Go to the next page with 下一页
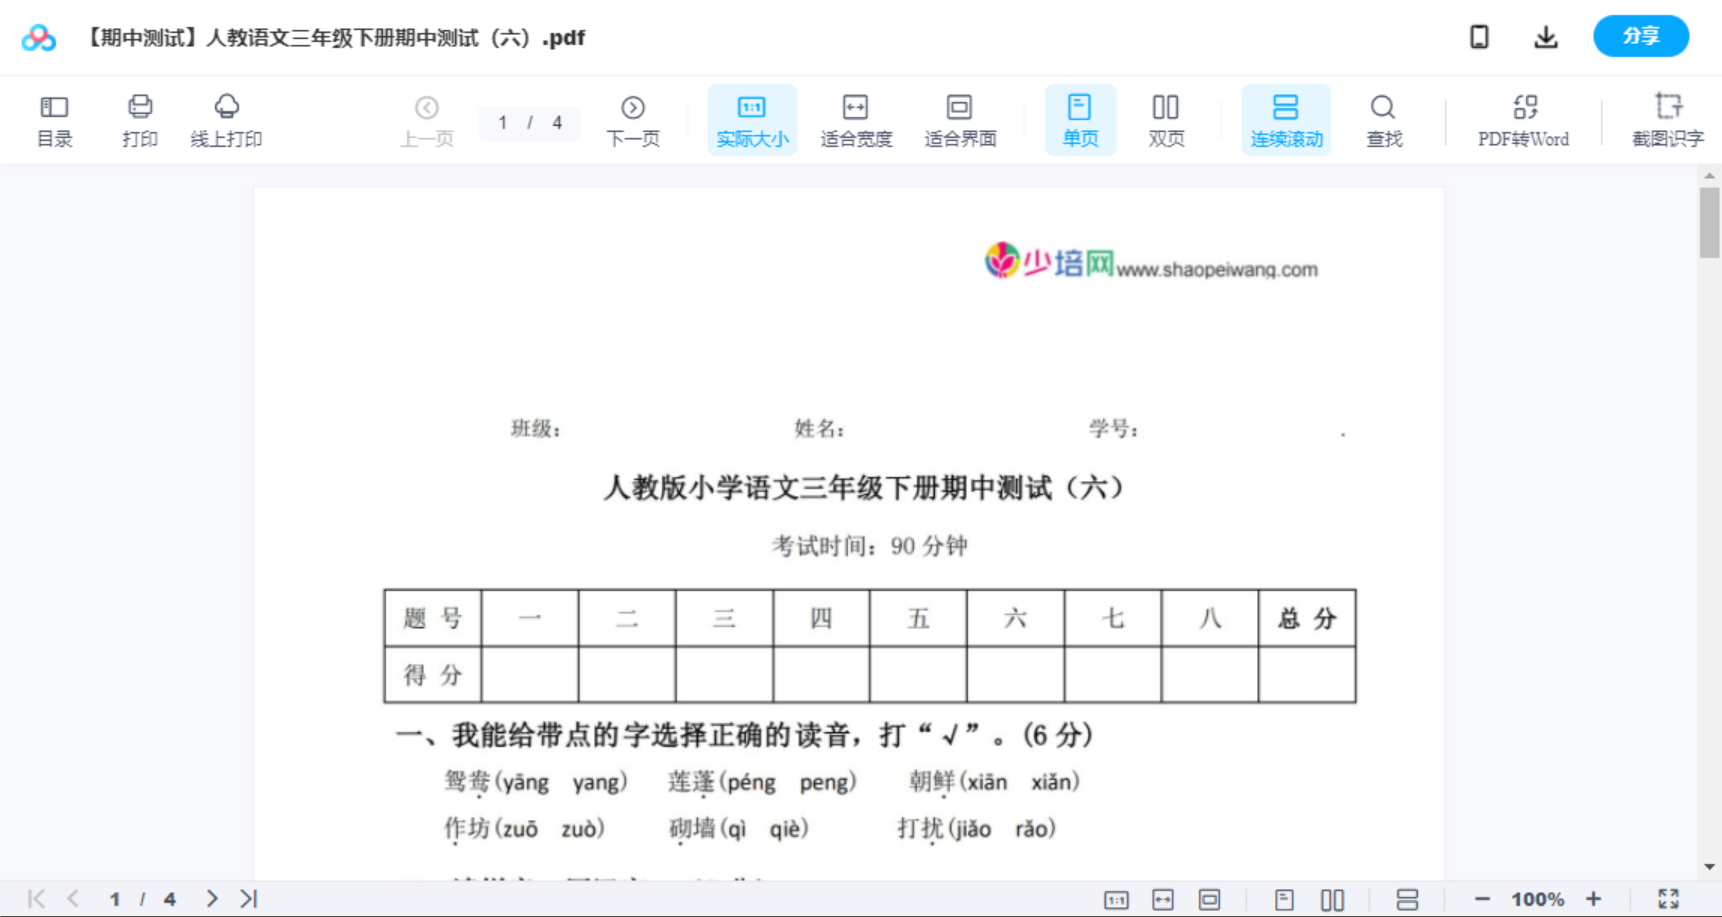Image resolution: width=1722 pixels, height=917 pixels. coord(633,119)
